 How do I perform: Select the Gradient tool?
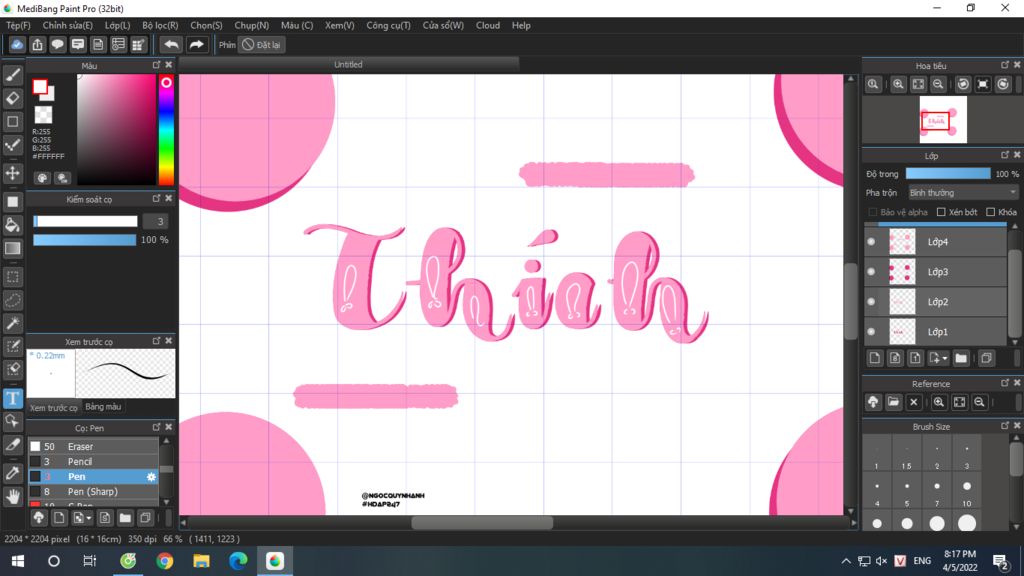point(12,248)
